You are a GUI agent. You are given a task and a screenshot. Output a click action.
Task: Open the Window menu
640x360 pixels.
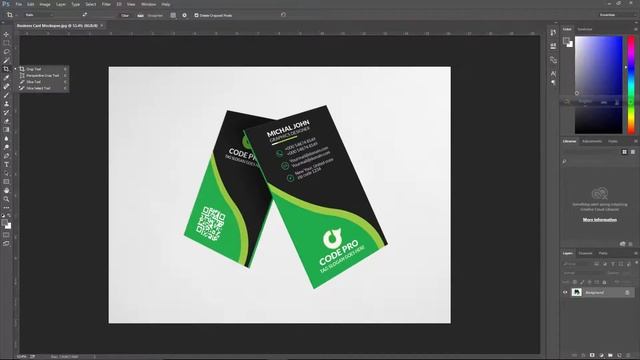[x=148, y=4]
